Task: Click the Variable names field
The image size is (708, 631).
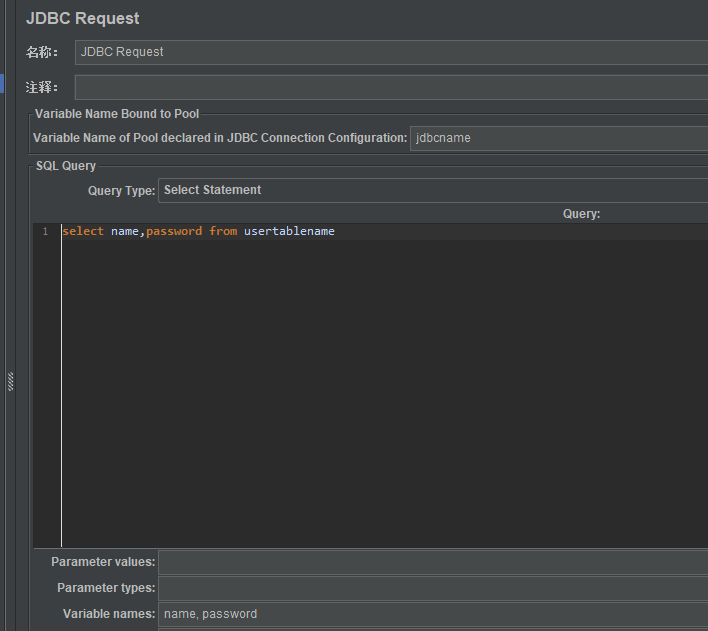Action: pyautogui.click(x=432, y=614)
